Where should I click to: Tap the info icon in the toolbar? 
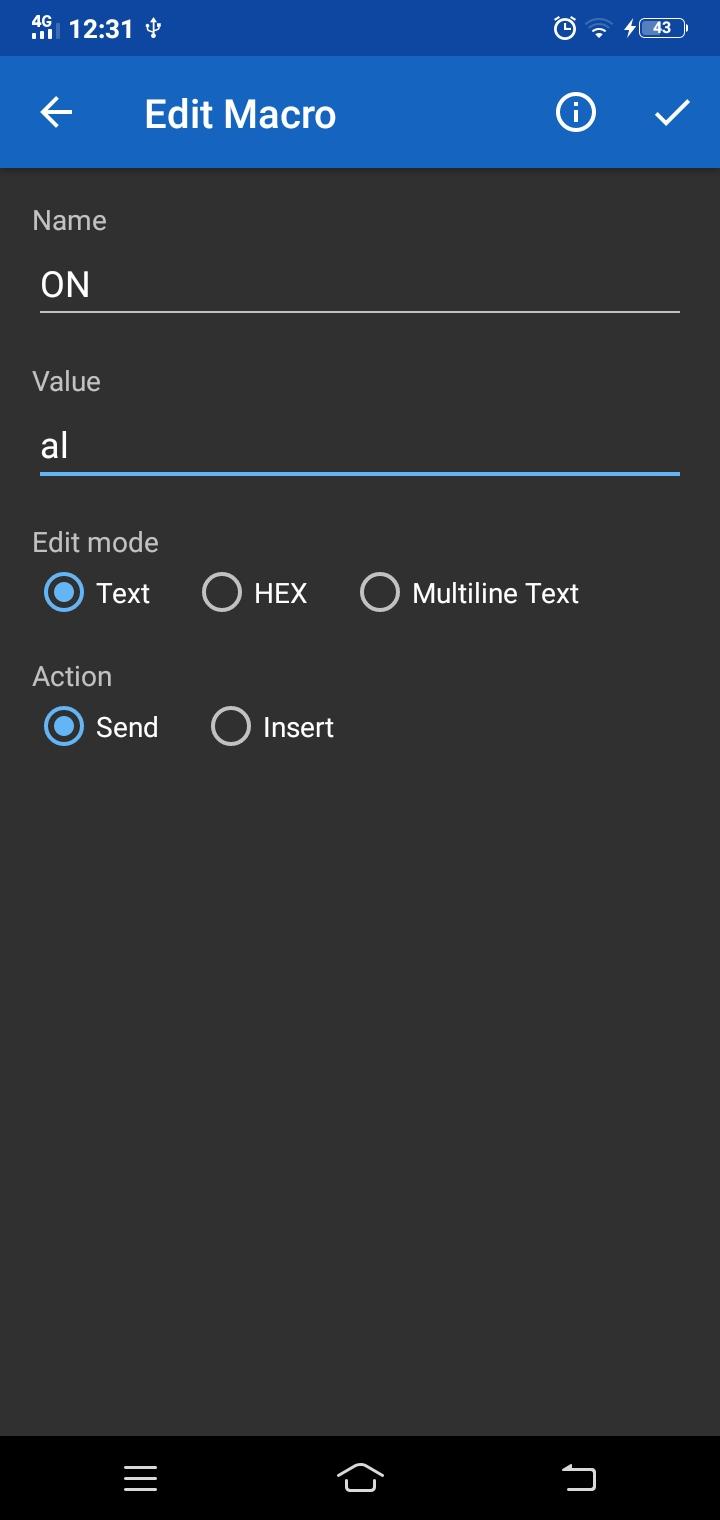575,112
